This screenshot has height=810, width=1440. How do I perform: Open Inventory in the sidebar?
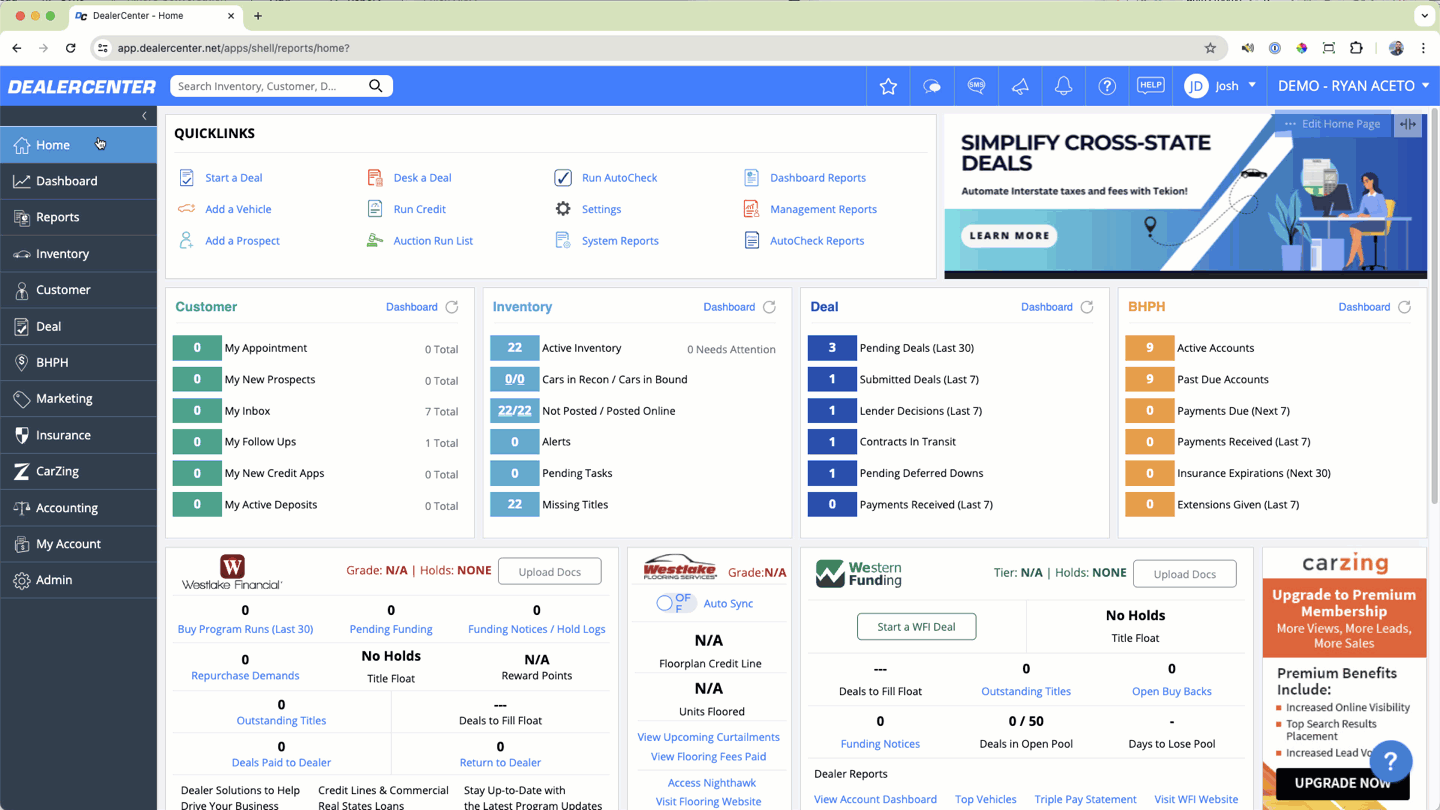[78, 254]
